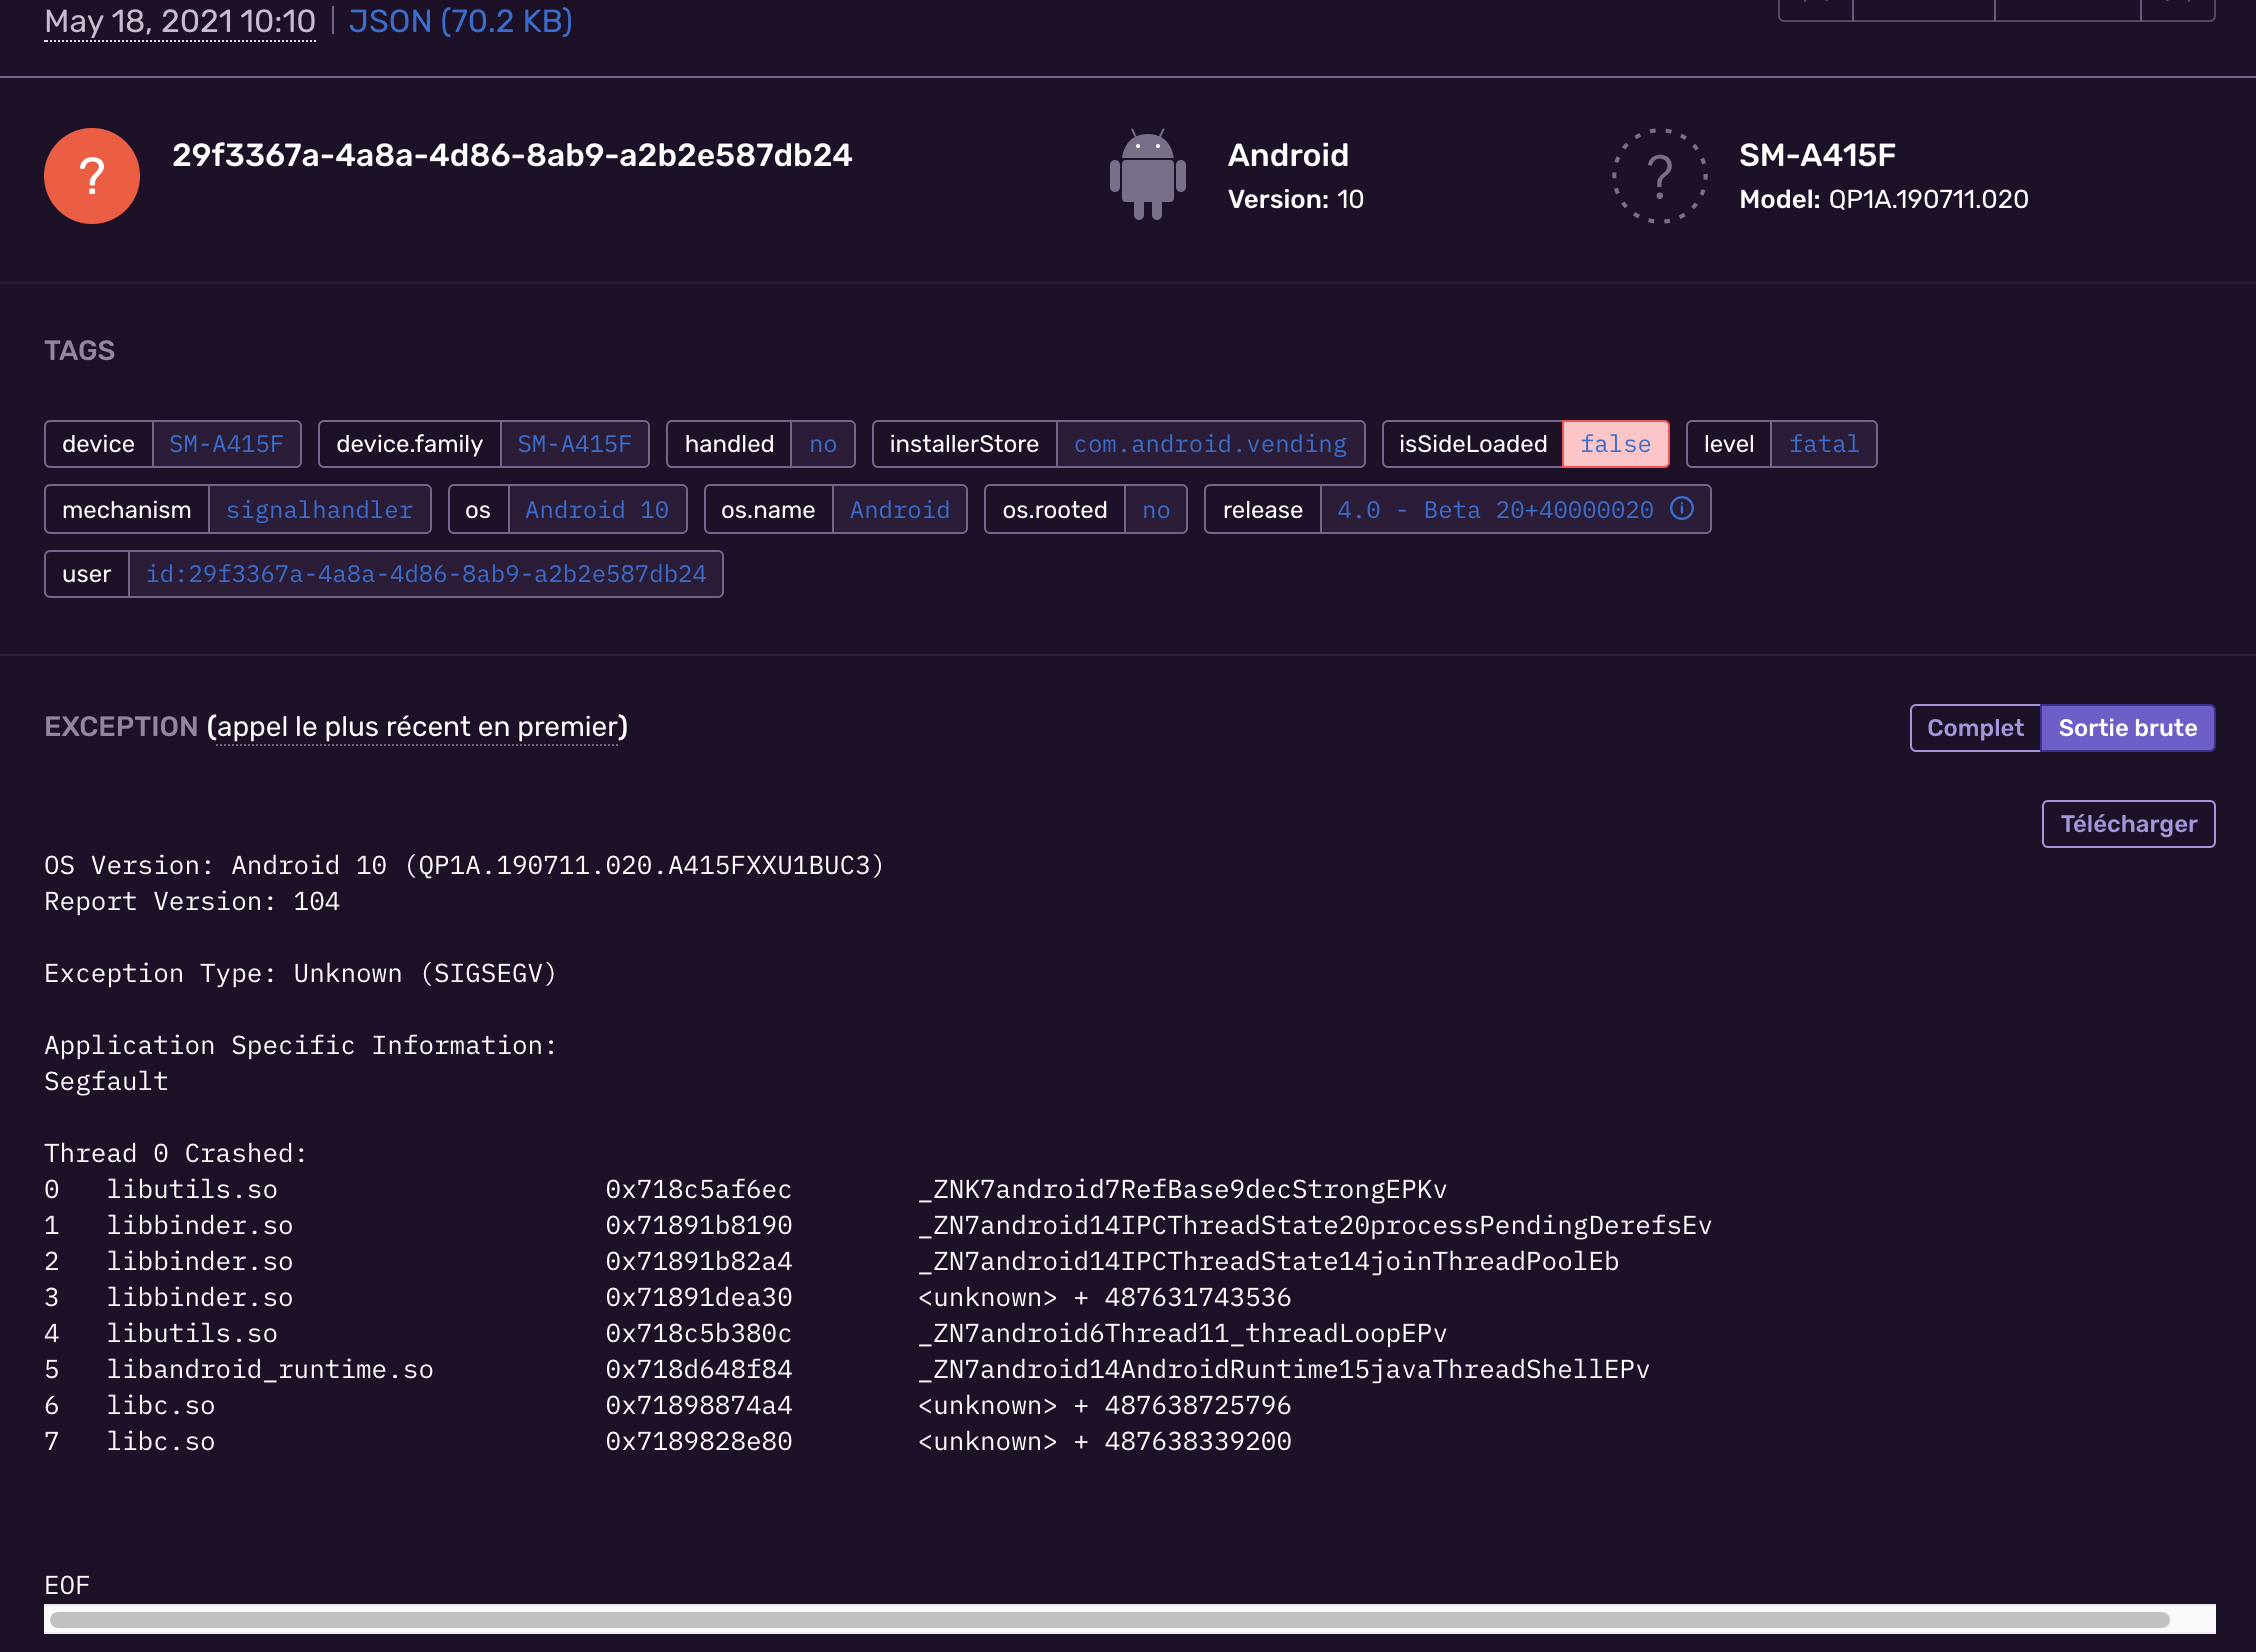This screenshot has height=1652, width=2256.
Task: Toggle the 'appel le plus récent en premier' ordering
Action: tap(416, 727)
